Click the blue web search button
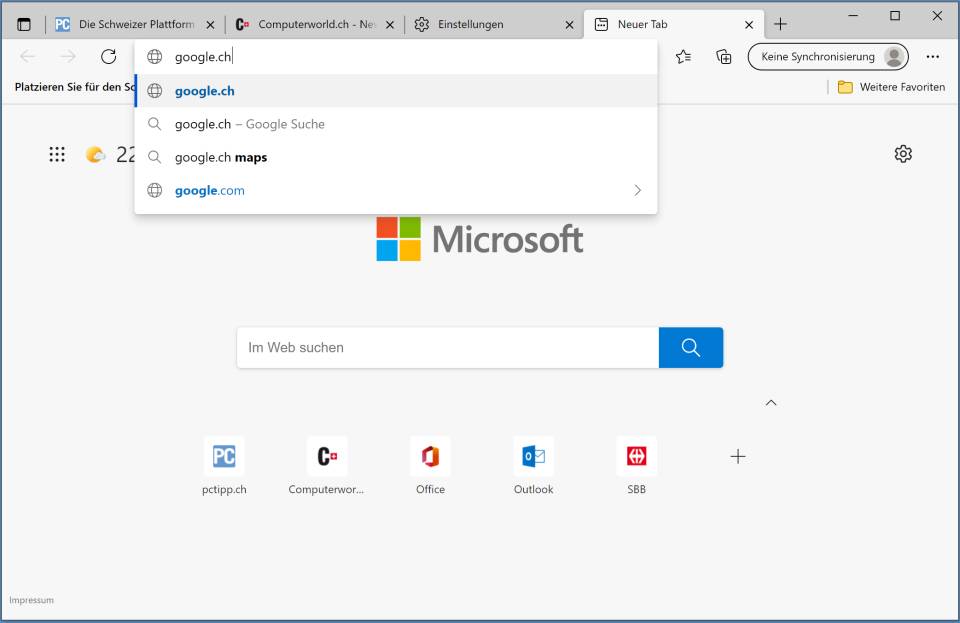 point(691,348)
